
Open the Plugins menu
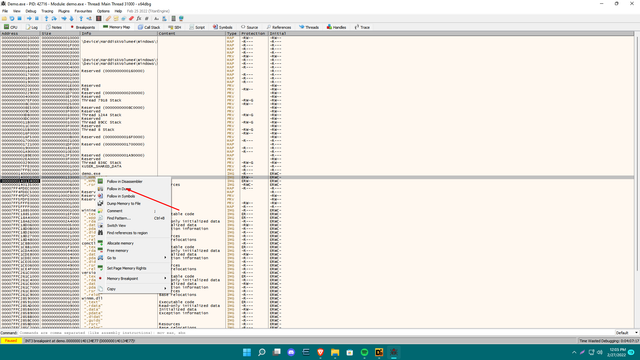pyautogui.click(x=64, y=11)
